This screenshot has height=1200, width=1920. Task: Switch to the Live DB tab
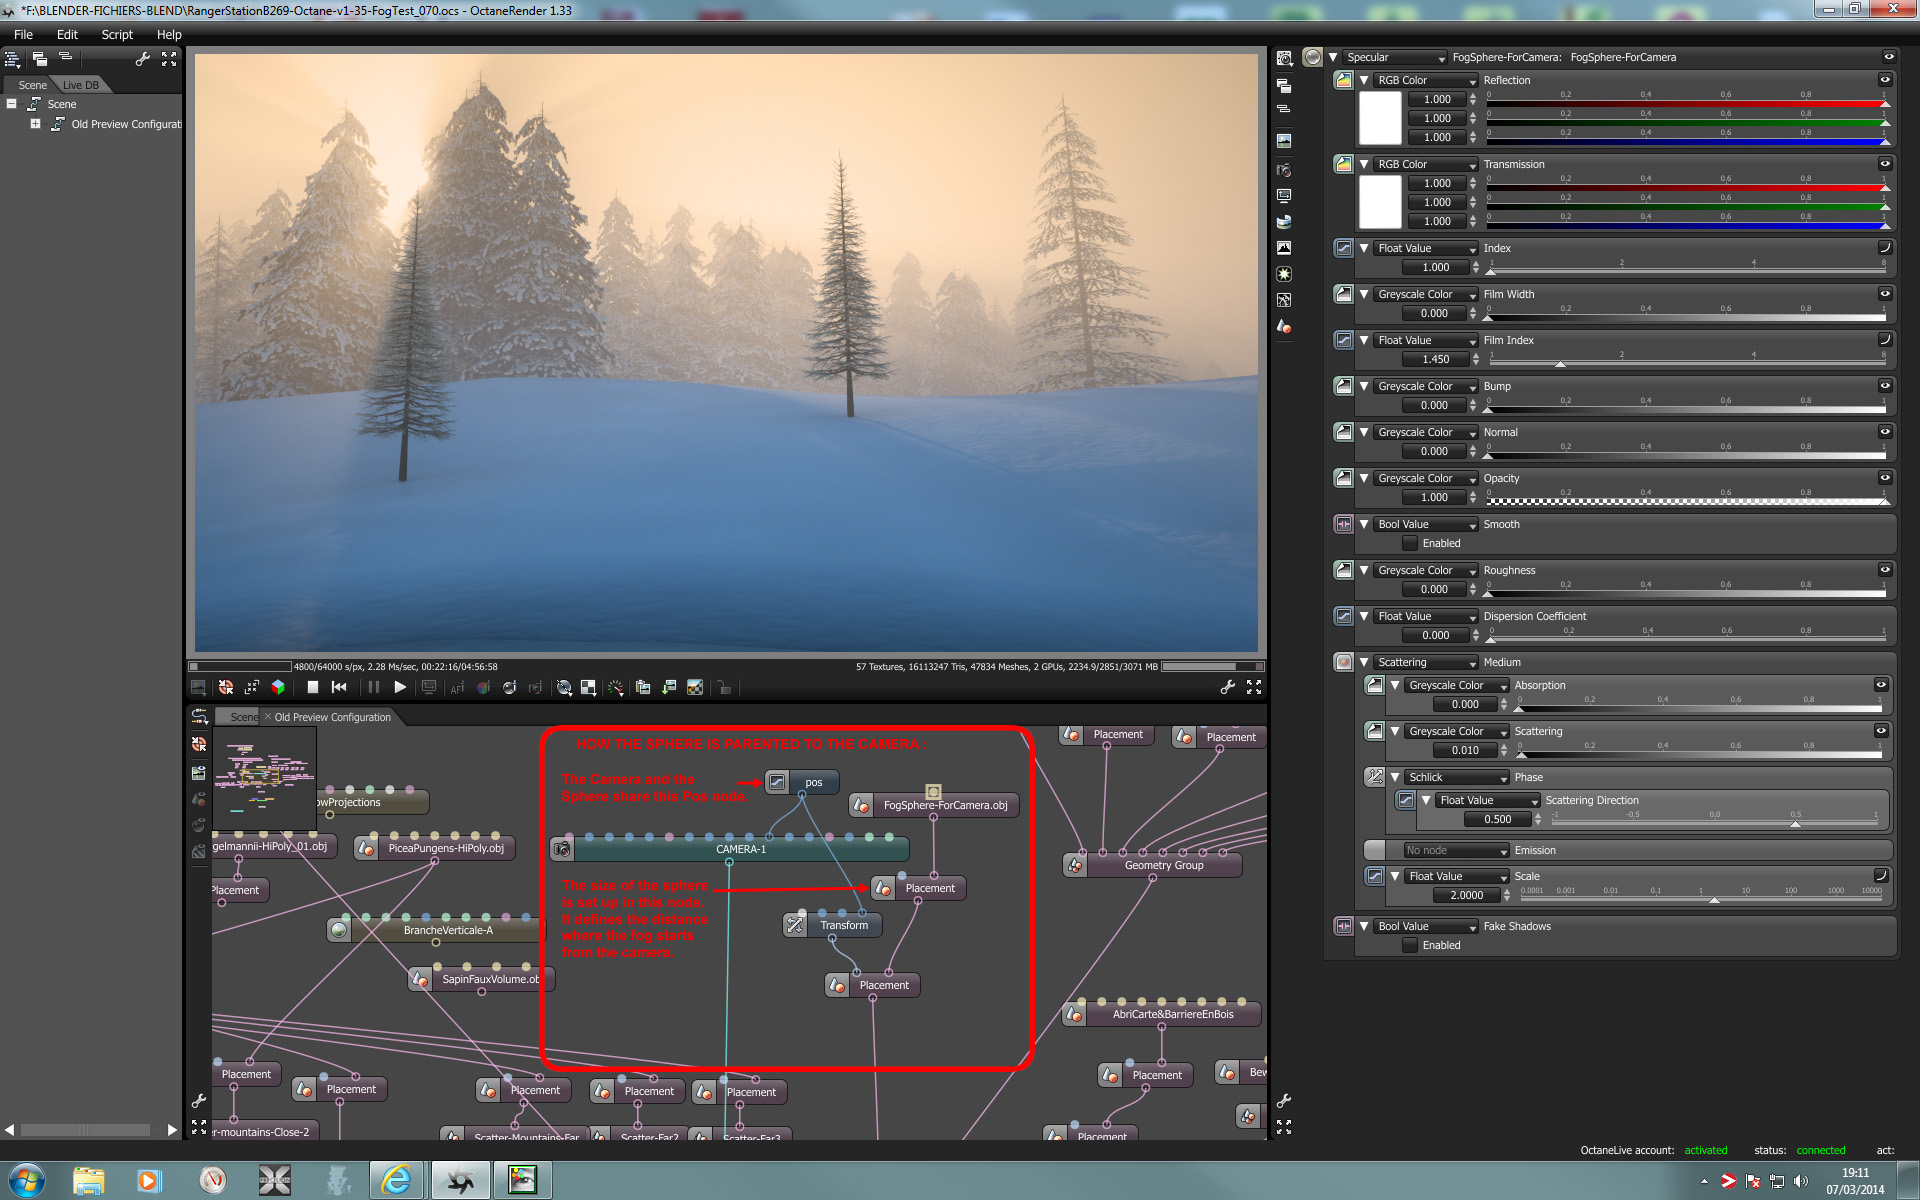[81, 85]
